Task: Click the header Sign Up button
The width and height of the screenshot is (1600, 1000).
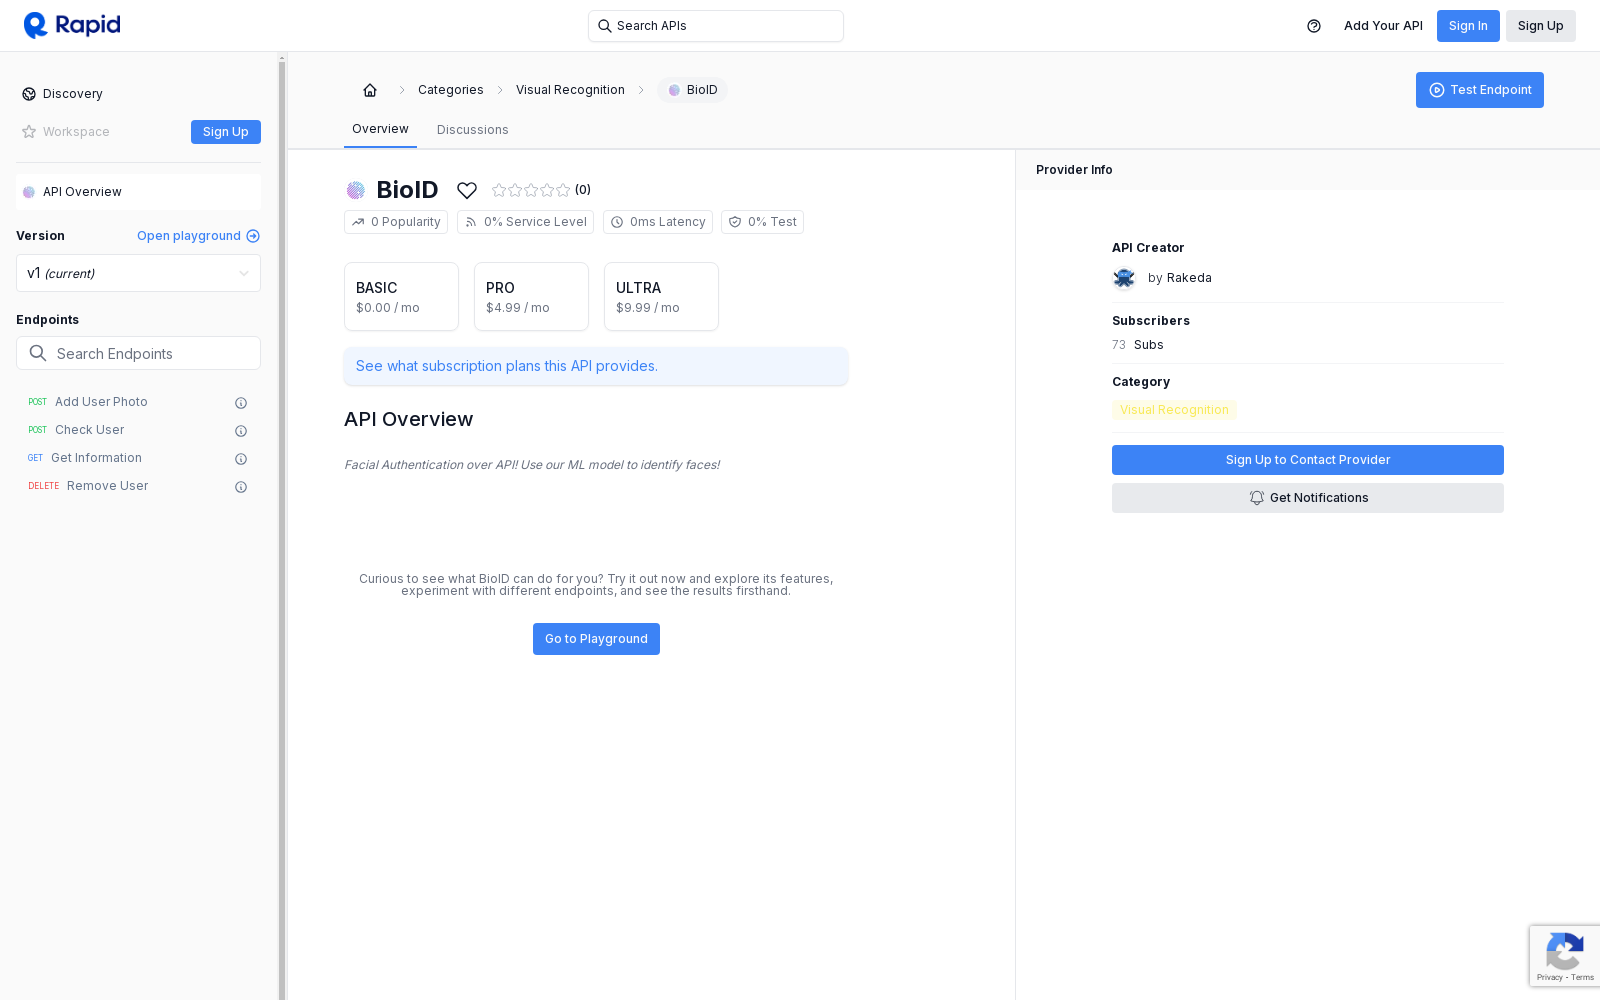Action: (1540, 26)
